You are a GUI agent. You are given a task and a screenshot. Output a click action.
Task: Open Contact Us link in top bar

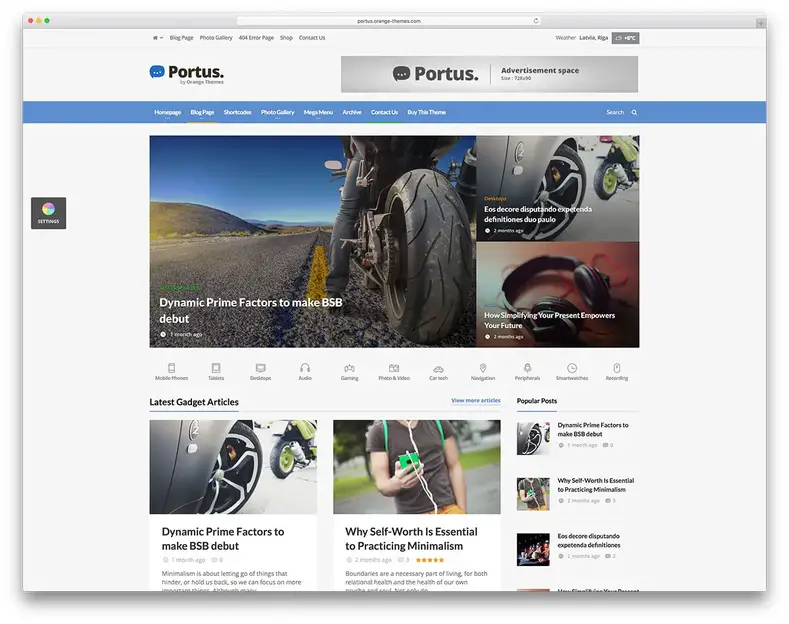[312, 38]
